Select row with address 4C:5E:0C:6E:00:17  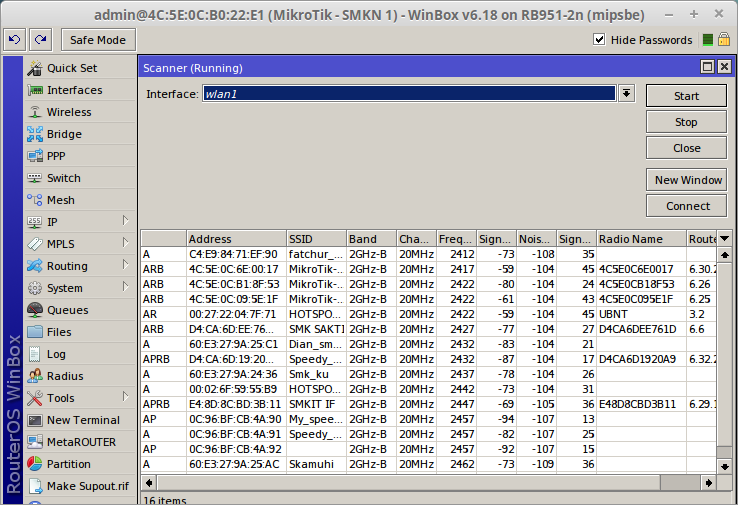(428, 269)
